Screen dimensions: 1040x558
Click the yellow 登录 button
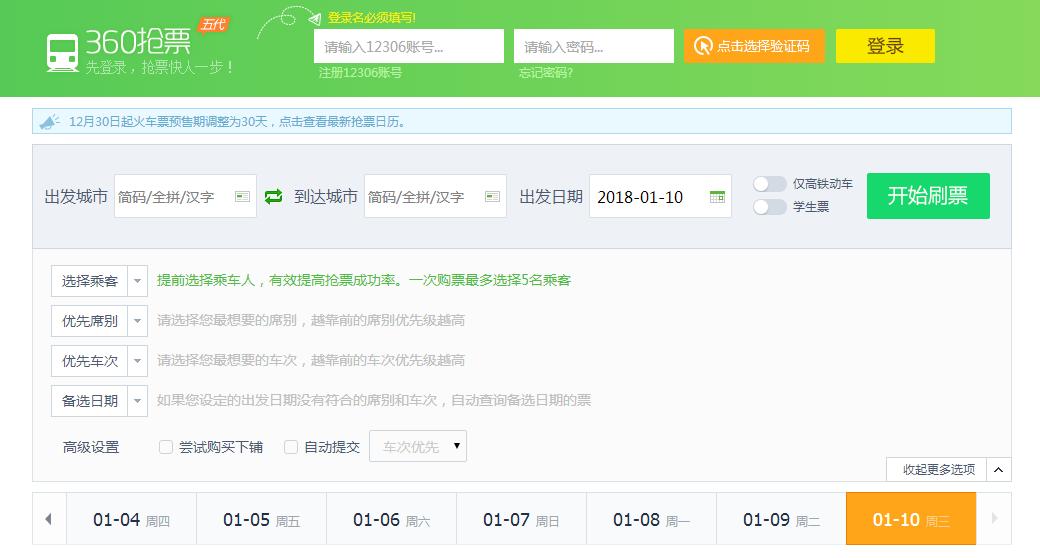click(x=885, y=46)
